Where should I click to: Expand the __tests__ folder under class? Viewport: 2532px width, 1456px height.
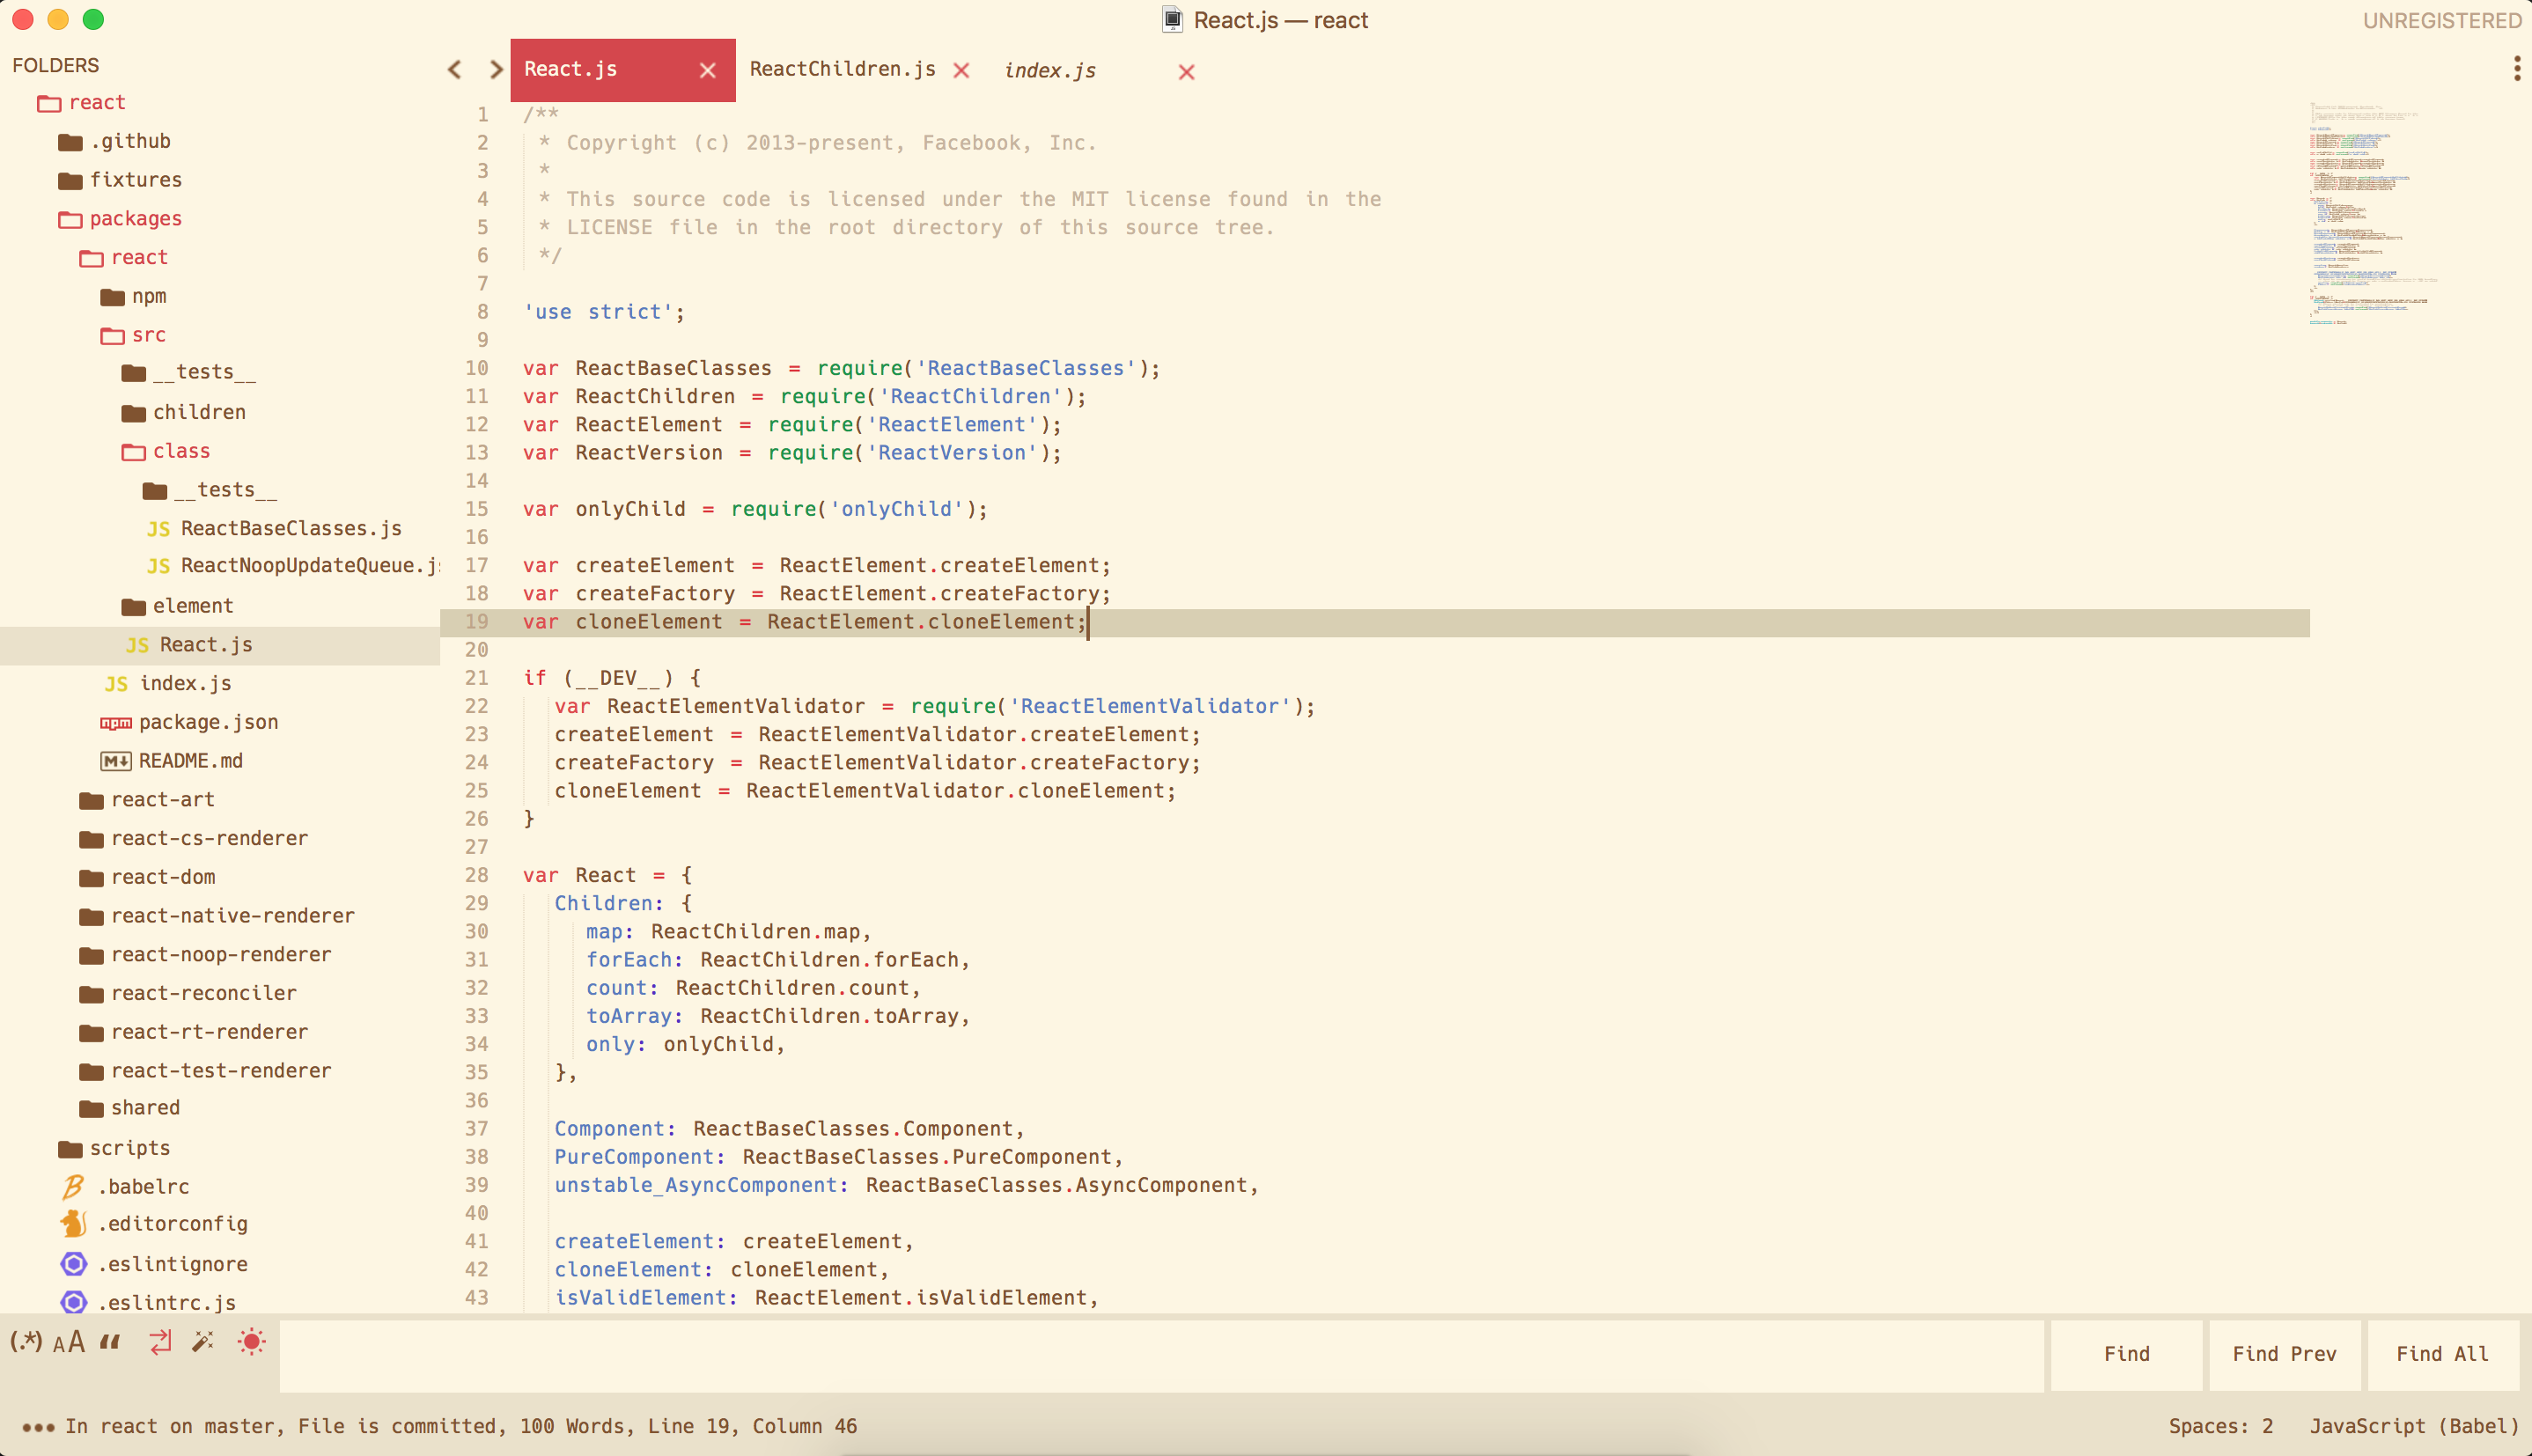tap(223, 489)
